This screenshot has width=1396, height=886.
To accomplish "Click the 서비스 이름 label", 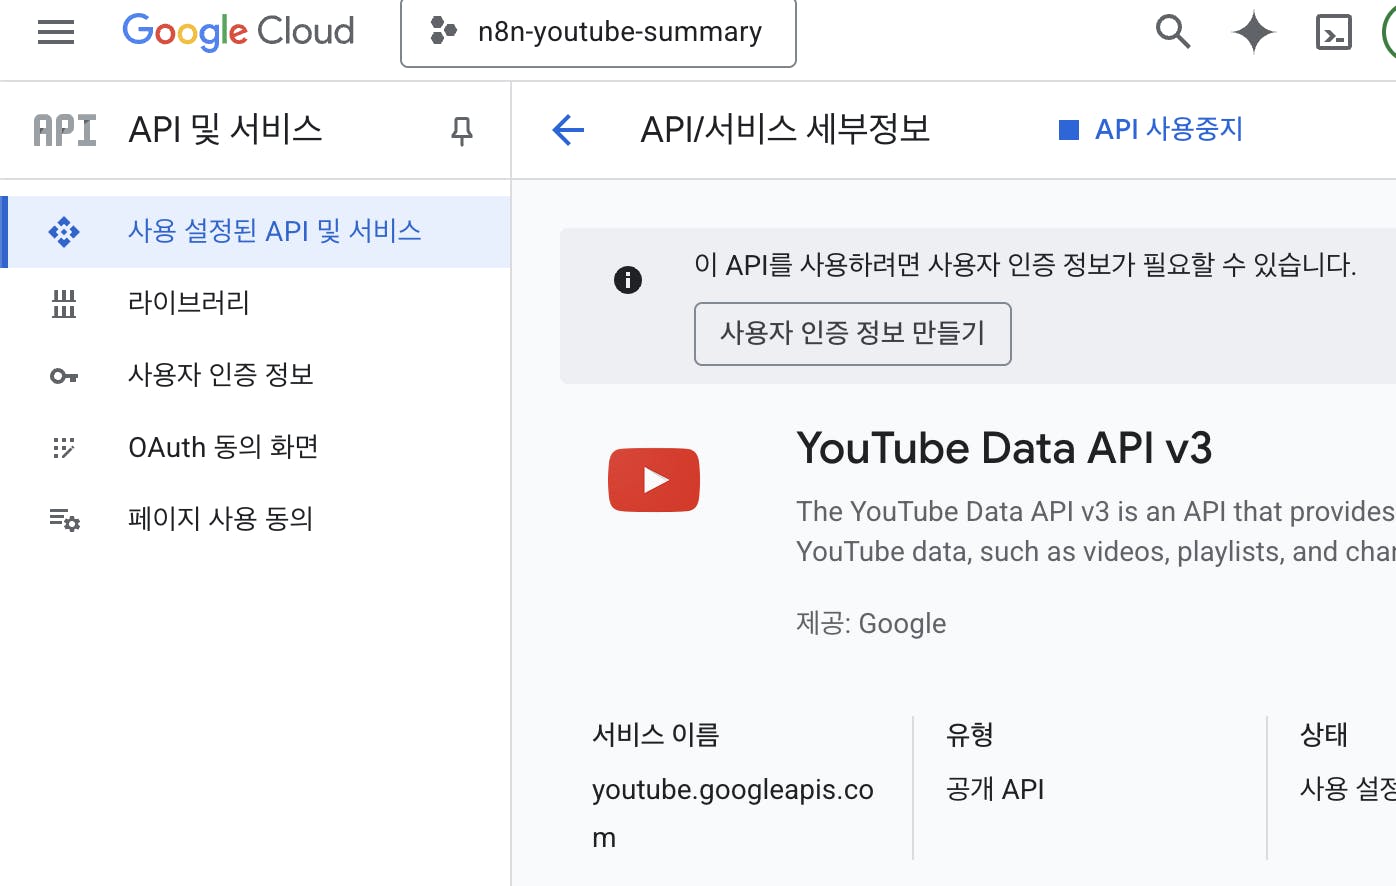I will pyautogui.click(x=656, y=735).
